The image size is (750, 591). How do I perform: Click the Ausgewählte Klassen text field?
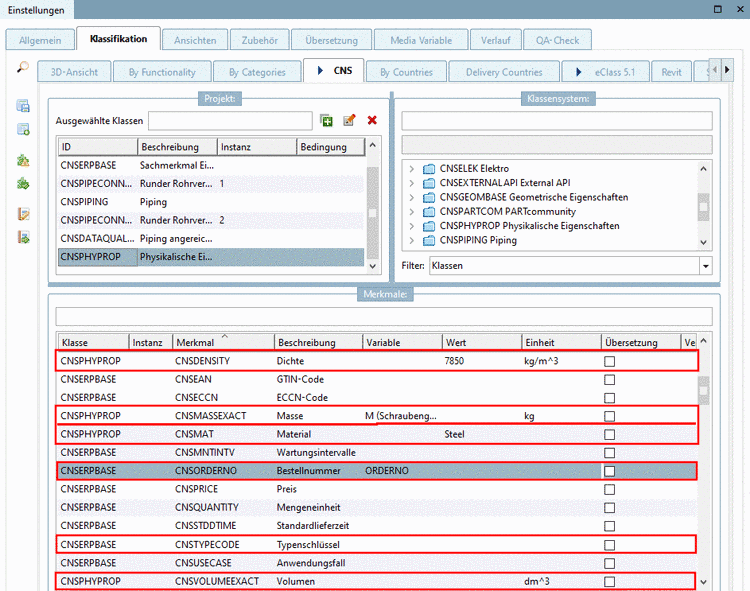[230, 121]
